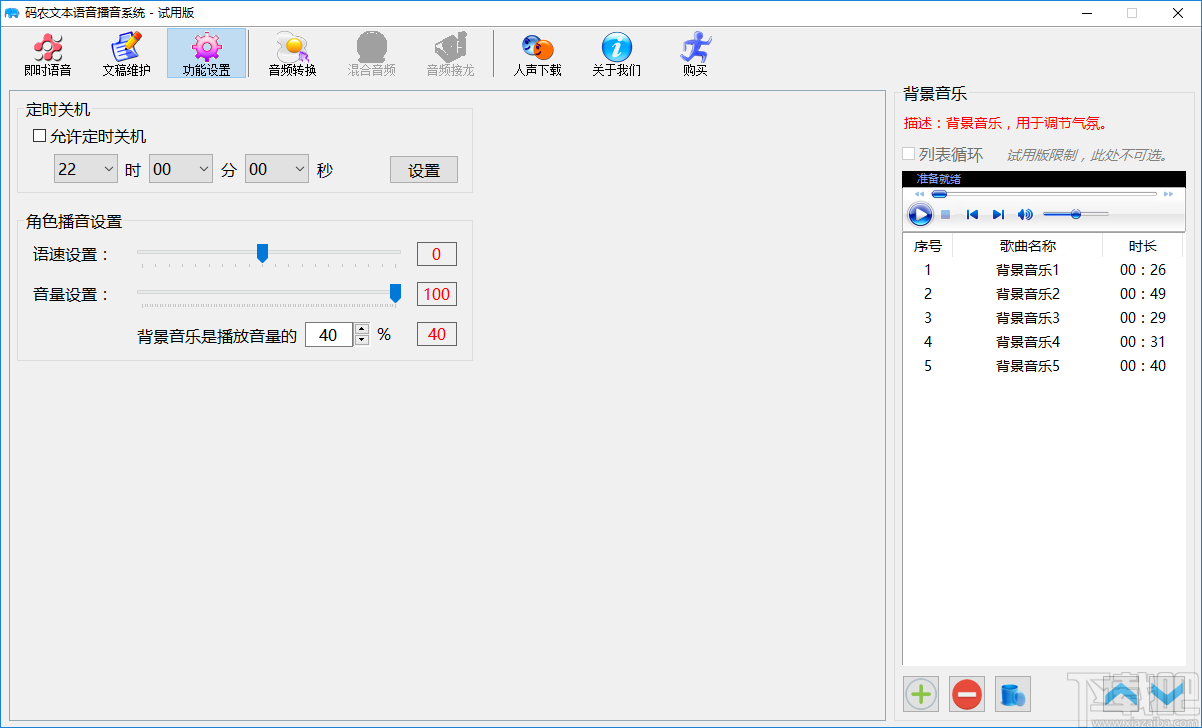Toggle 列表循环 playlist loop option
This screenshot has width=1202, height=728.
908,153
